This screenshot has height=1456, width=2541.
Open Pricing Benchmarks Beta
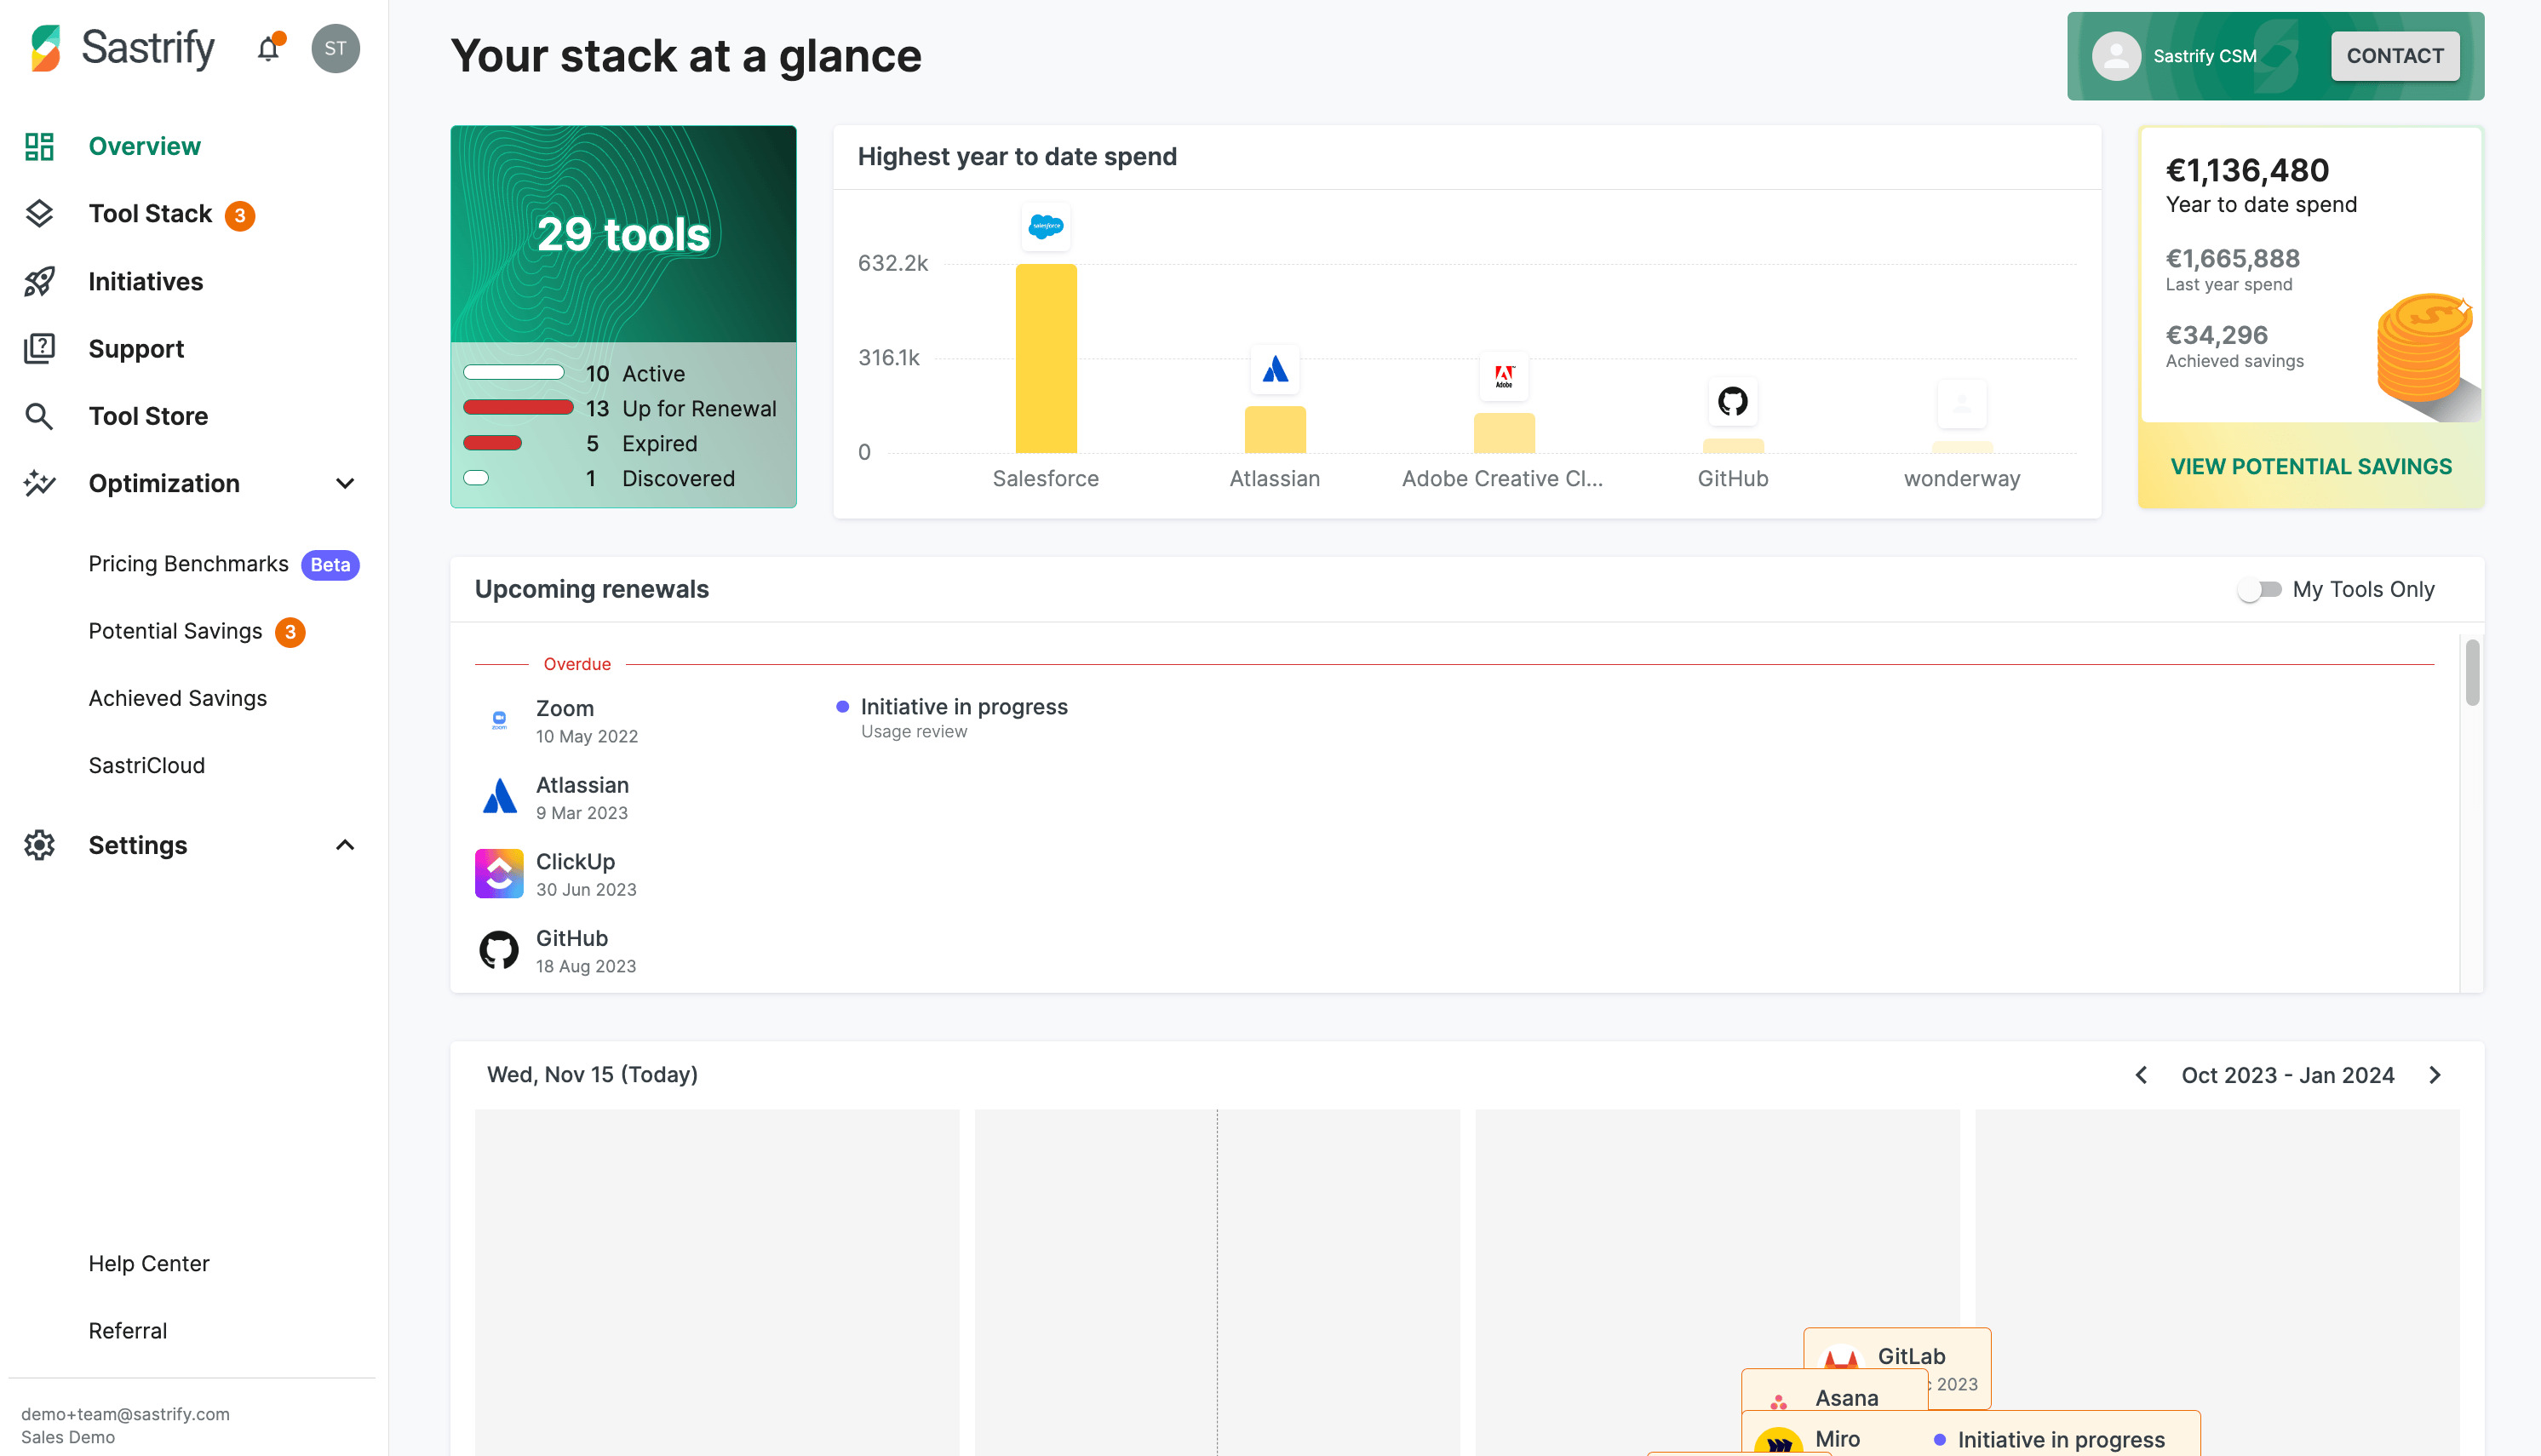pyautogui.click(x=189, y=564)
